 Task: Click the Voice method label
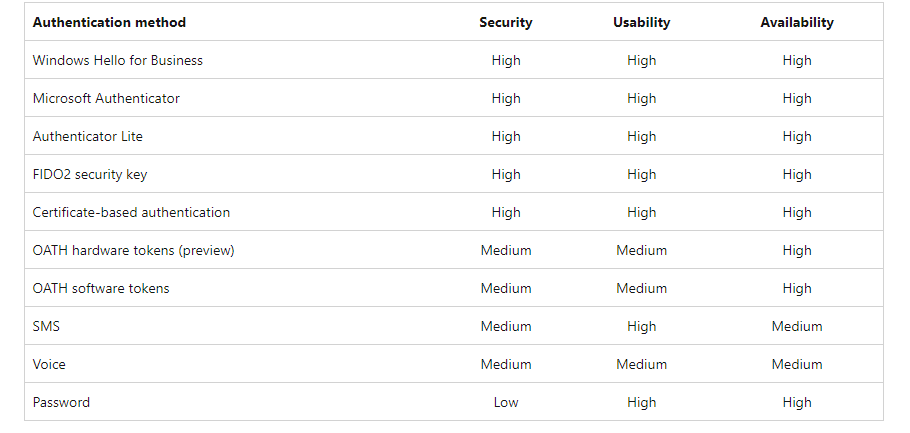click(49, 364)
